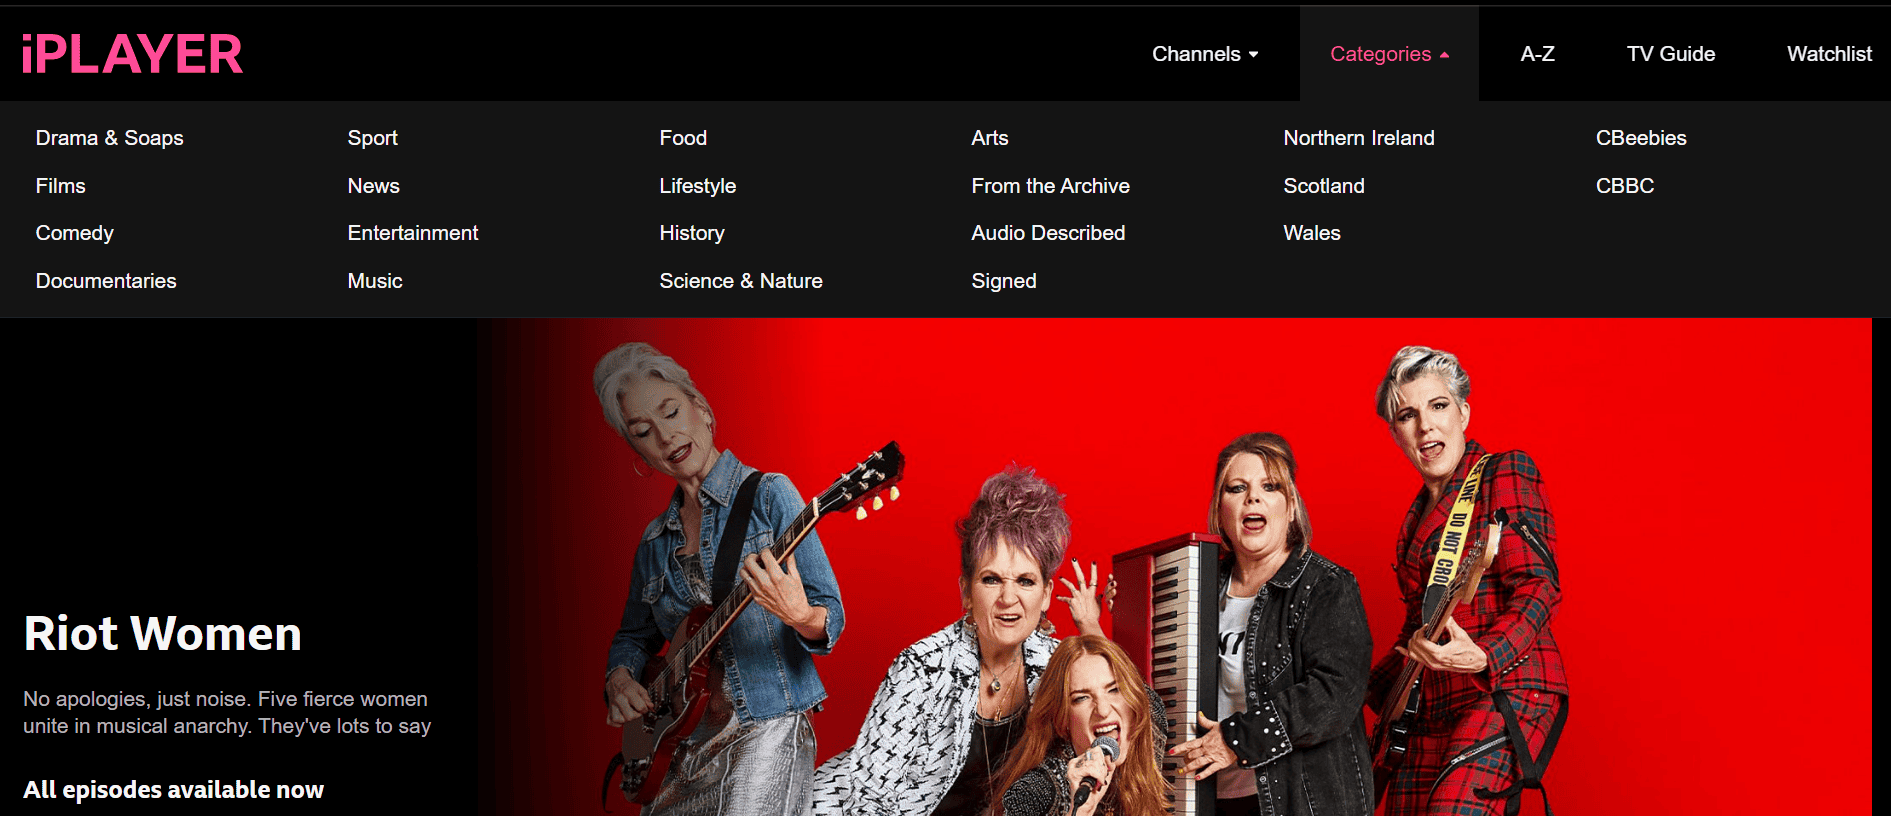Open the Riot Women title
The height and width of the screenshot is (816, 1891).
point(163,633)
